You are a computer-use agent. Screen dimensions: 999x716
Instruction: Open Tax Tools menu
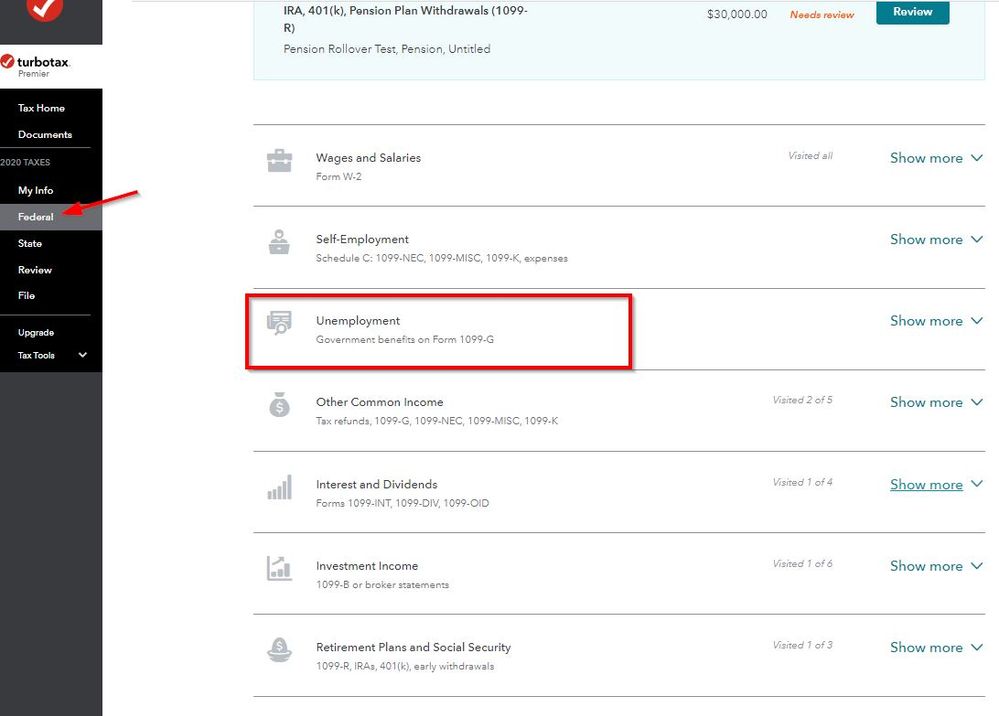coord(36,355)
